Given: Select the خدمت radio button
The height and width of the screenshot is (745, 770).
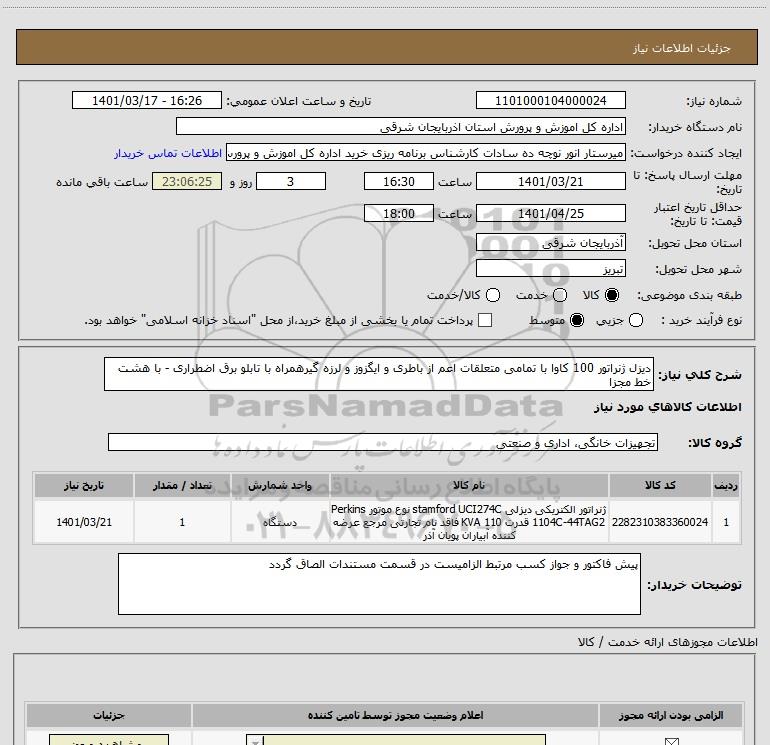Looking at the screenshot, I should tap(560, 295).
